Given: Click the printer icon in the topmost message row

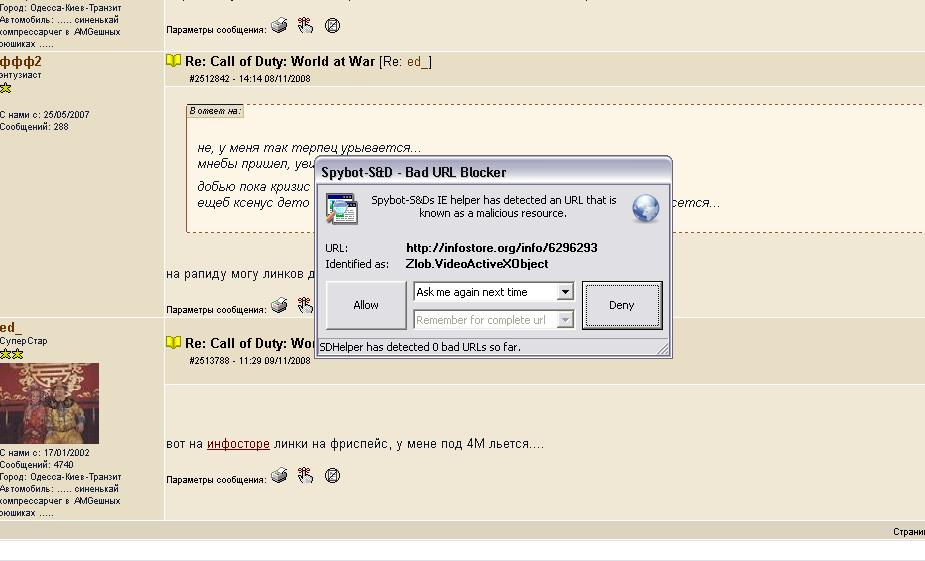Looking at the screenshot, I should coord(280,26).
